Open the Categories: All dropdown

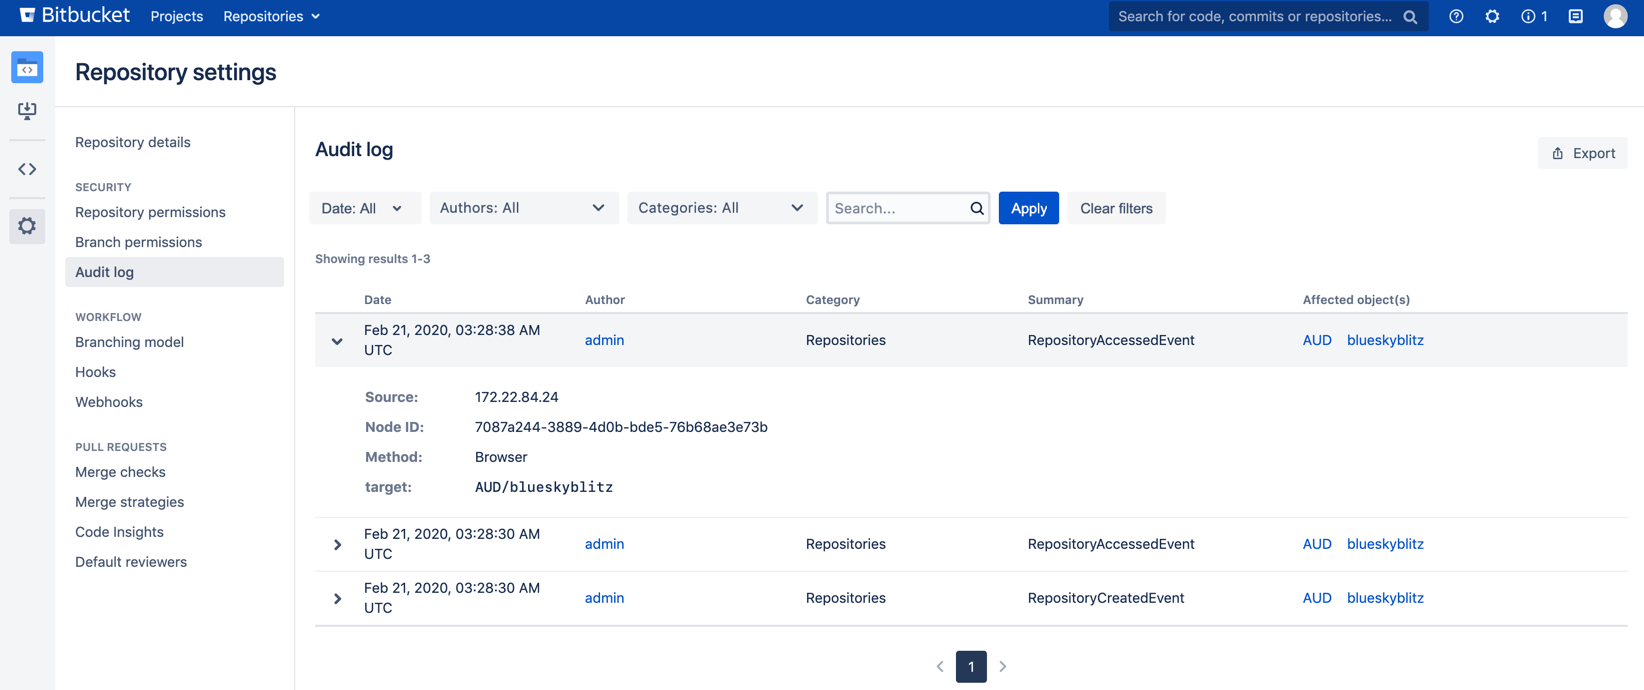721,208
